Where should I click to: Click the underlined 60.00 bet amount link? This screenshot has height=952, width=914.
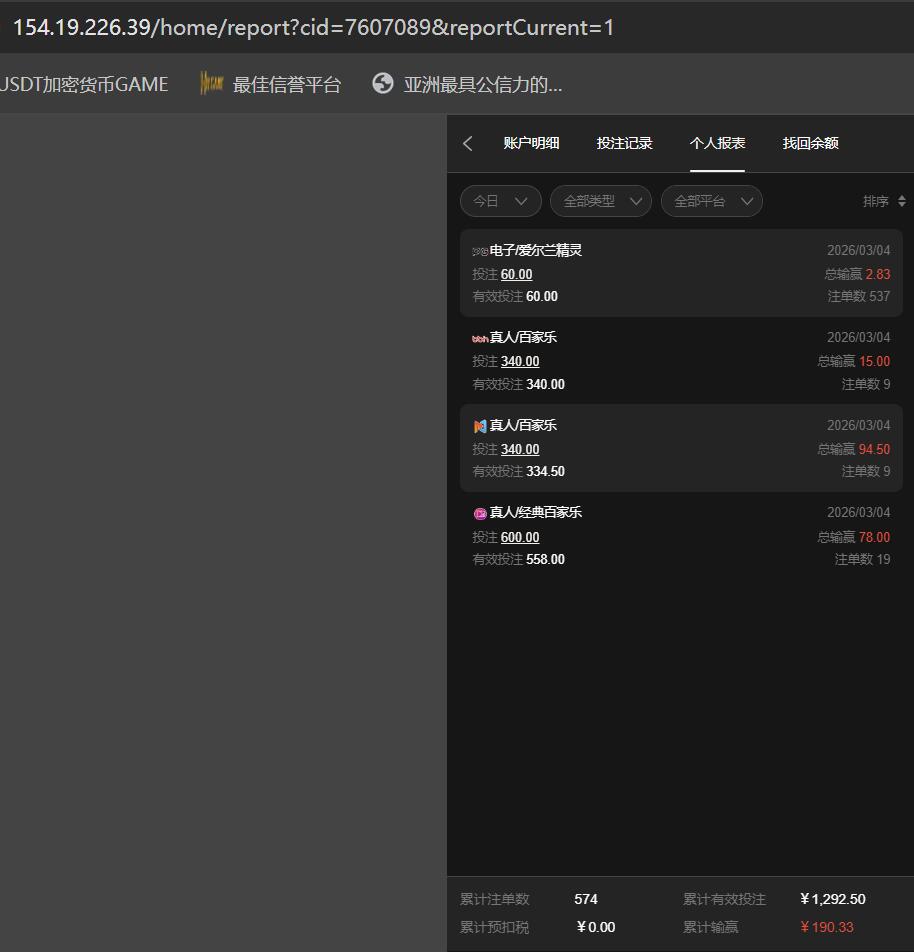[516, 274]
